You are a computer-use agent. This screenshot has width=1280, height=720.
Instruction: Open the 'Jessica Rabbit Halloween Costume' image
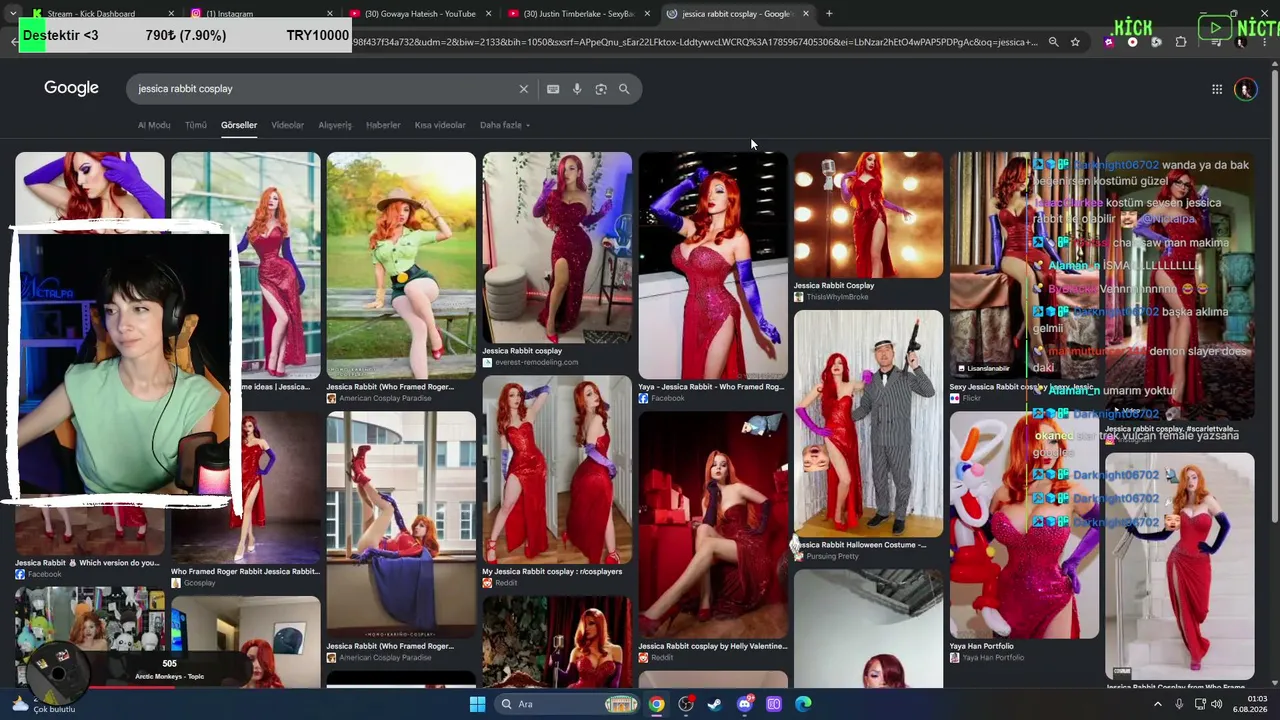[868, 423]
